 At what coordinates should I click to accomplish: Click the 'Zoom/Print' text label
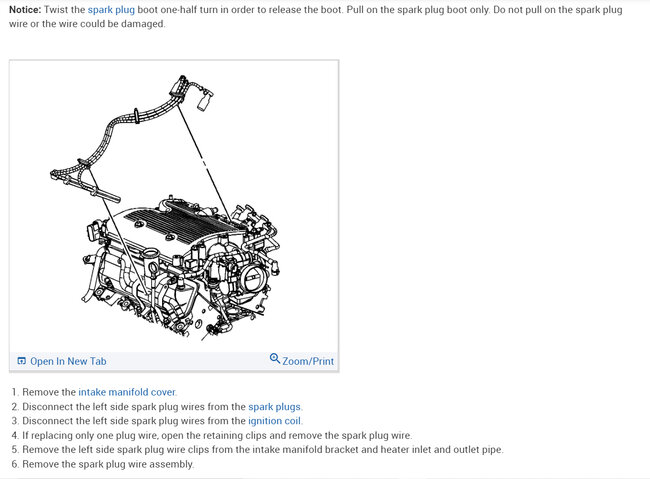[x=308, y=361]
